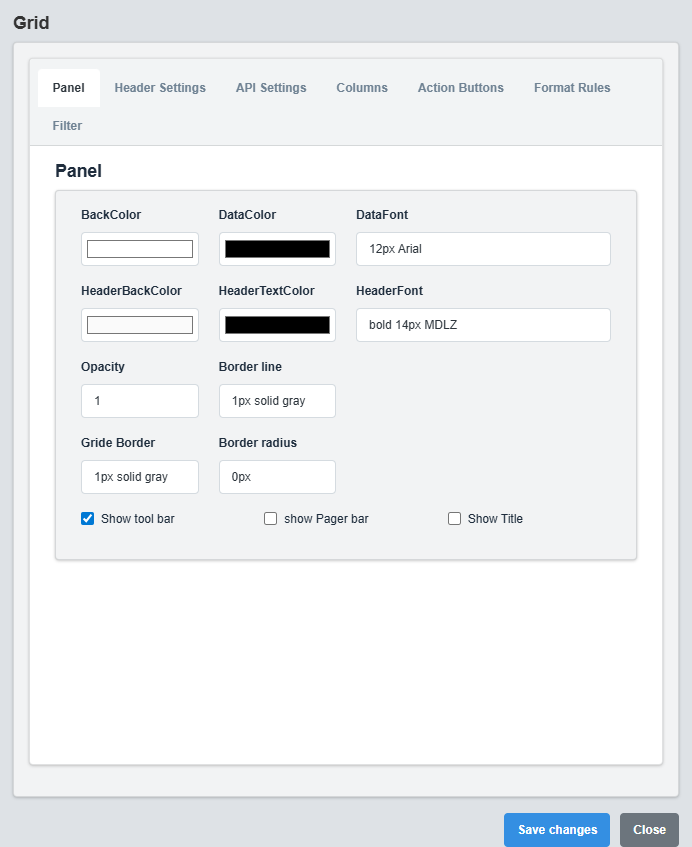Select the HeaderTextColor swatch

point(277,324)
